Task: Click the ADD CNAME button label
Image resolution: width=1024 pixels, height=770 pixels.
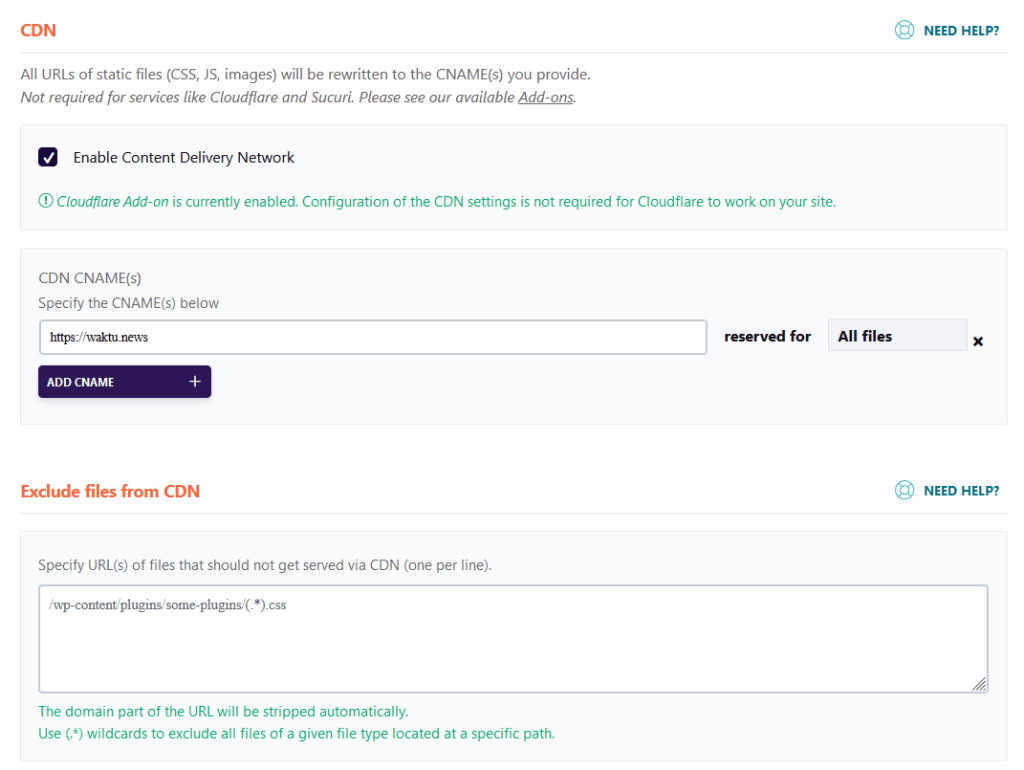Action: (80, 382)
